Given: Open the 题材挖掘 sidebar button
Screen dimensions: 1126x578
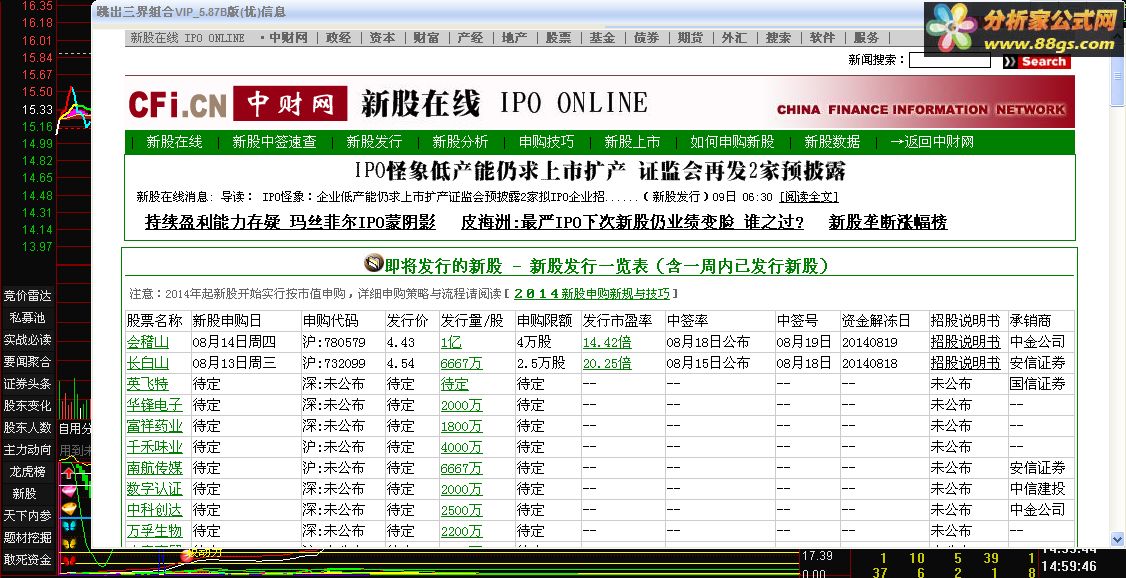Looking at the screenshot, I should click(x=27, y=538).
